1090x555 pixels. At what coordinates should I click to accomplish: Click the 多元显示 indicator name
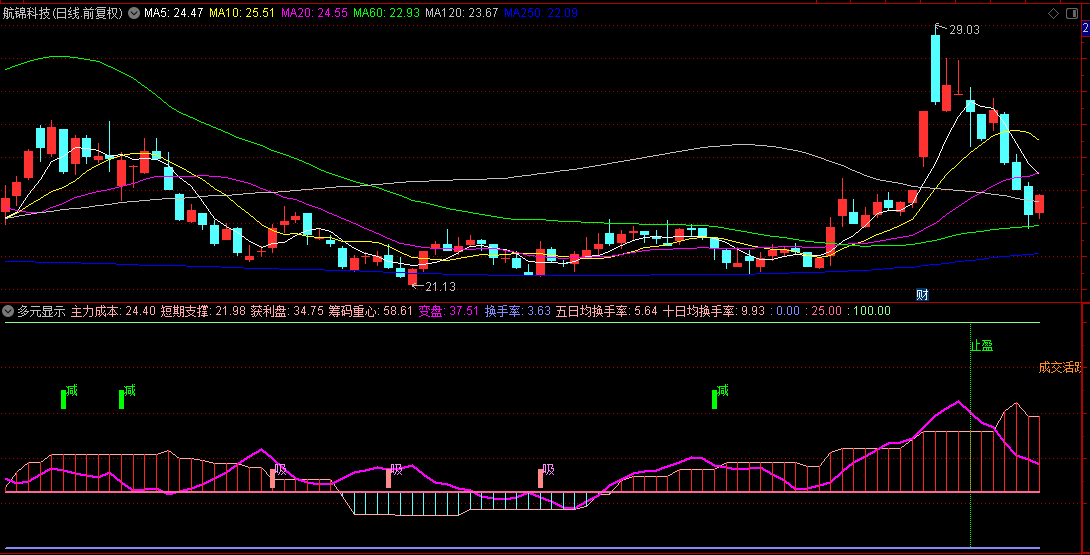pos(41,312)
